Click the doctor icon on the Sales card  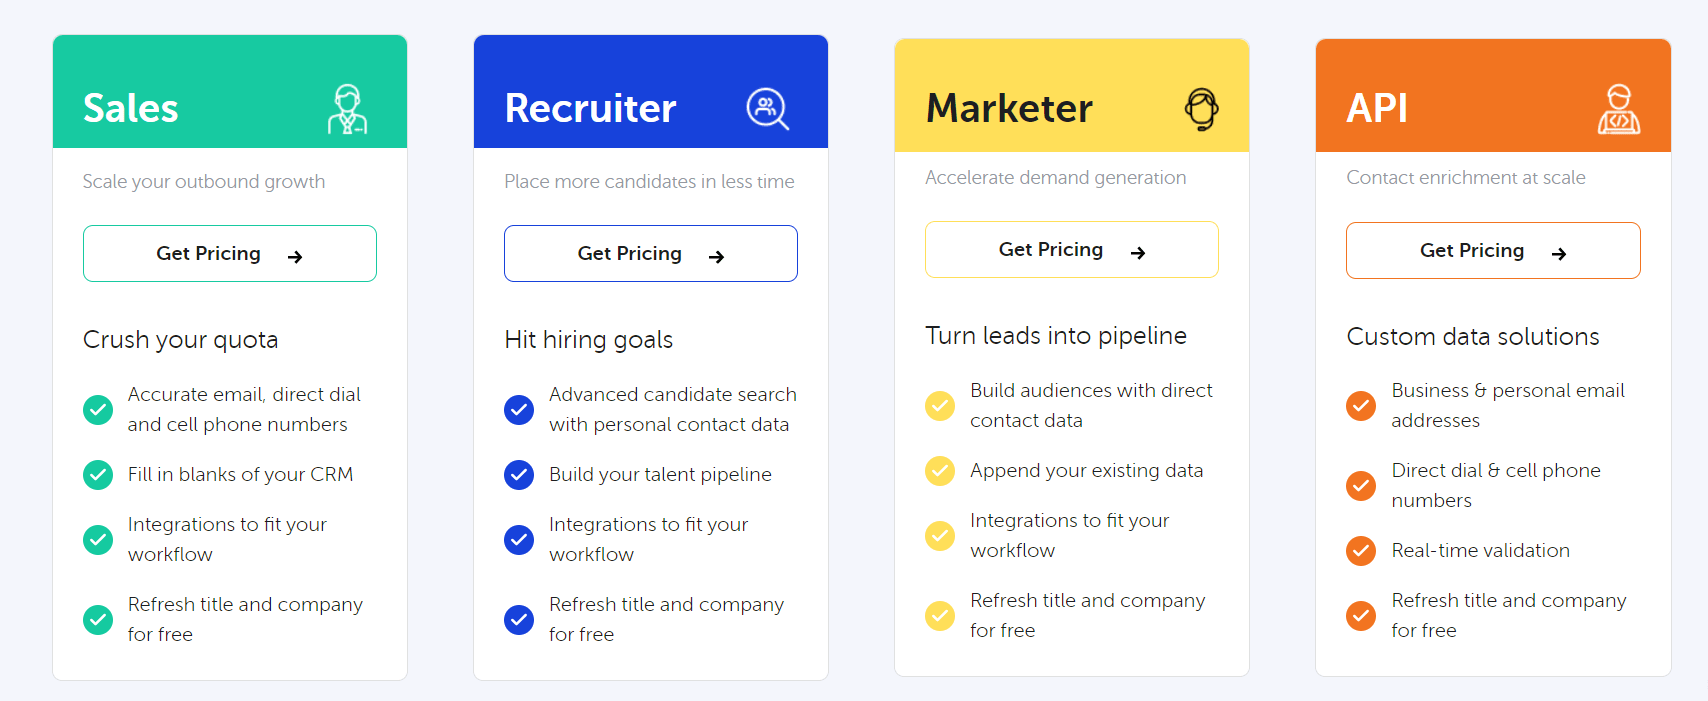(348, 108)
